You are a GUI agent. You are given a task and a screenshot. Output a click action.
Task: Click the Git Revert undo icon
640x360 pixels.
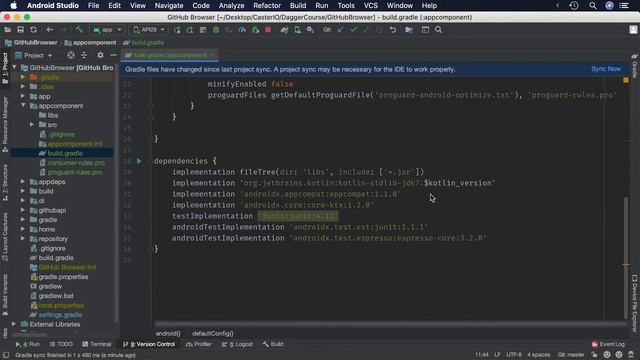393,30
